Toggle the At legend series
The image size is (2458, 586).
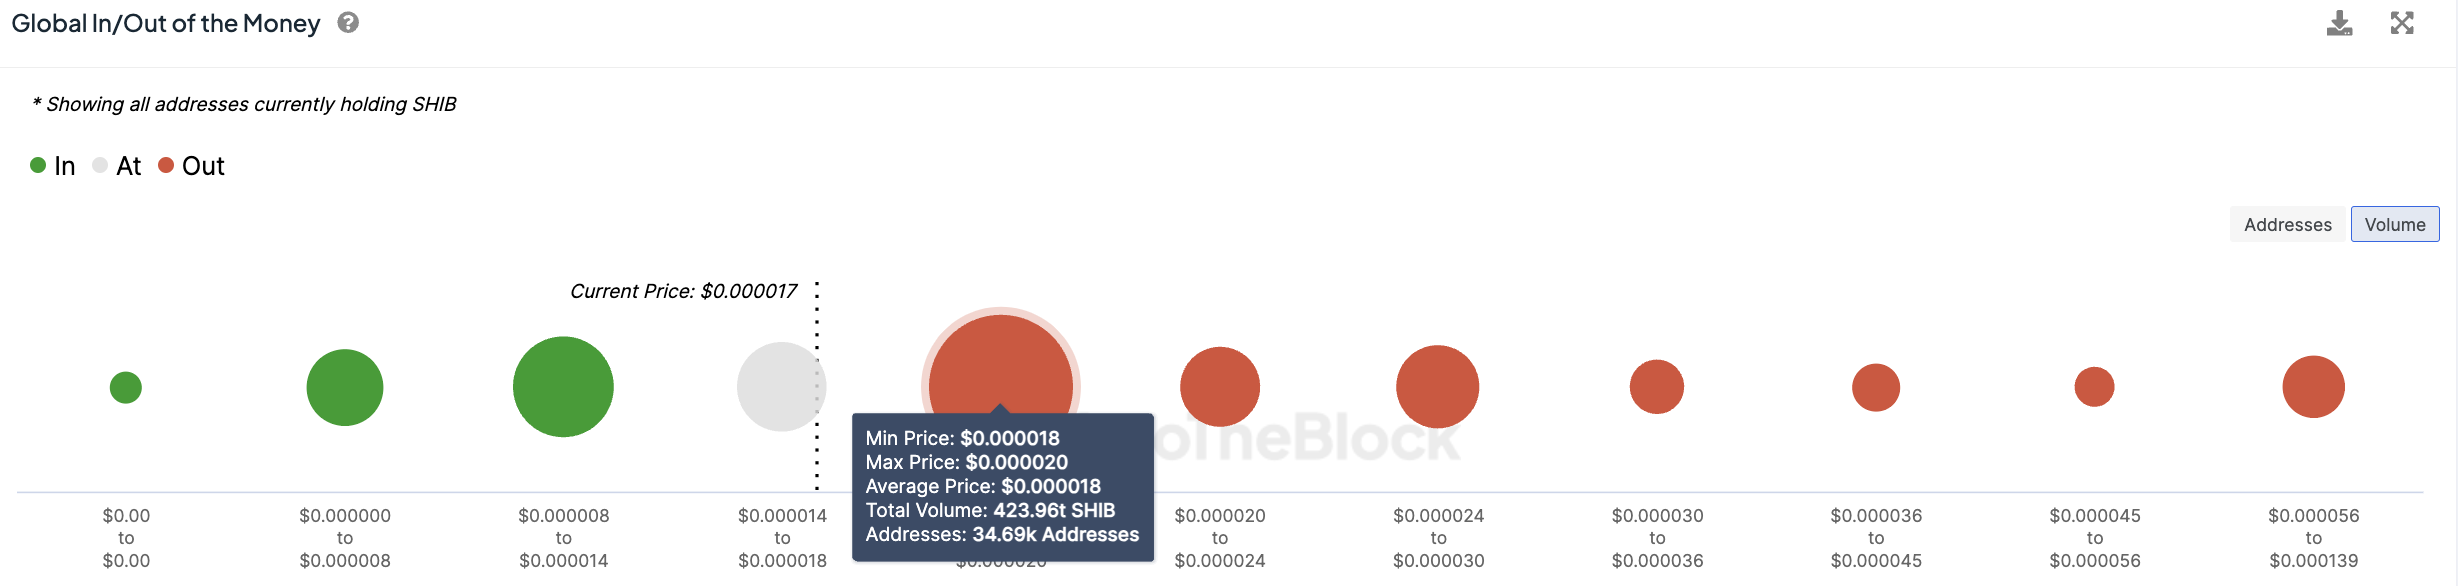(x=117, y=166)
